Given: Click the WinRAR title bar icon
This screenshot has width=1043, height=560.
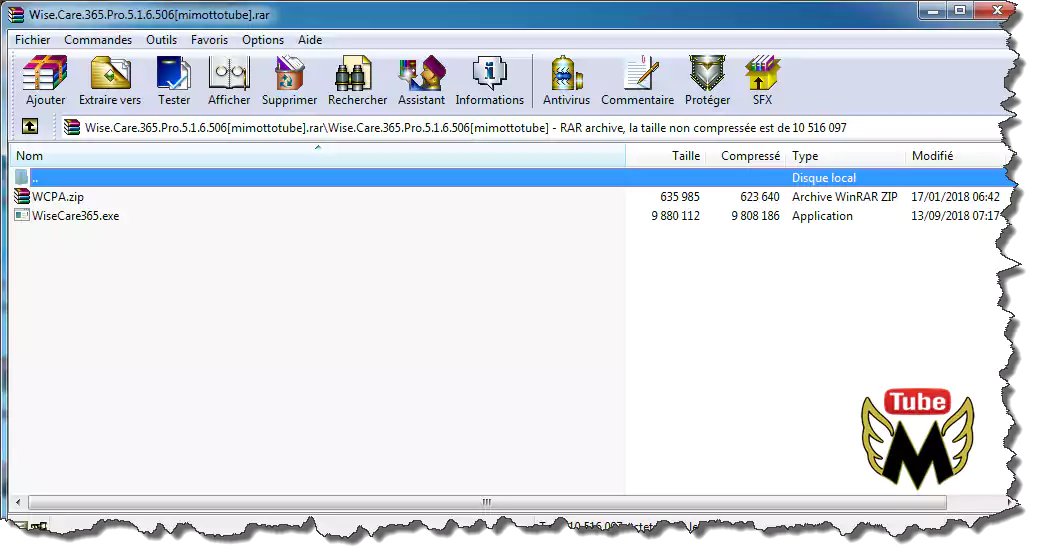Looking at the screenshot, I should pyautogui.click(x=16, y=14).
